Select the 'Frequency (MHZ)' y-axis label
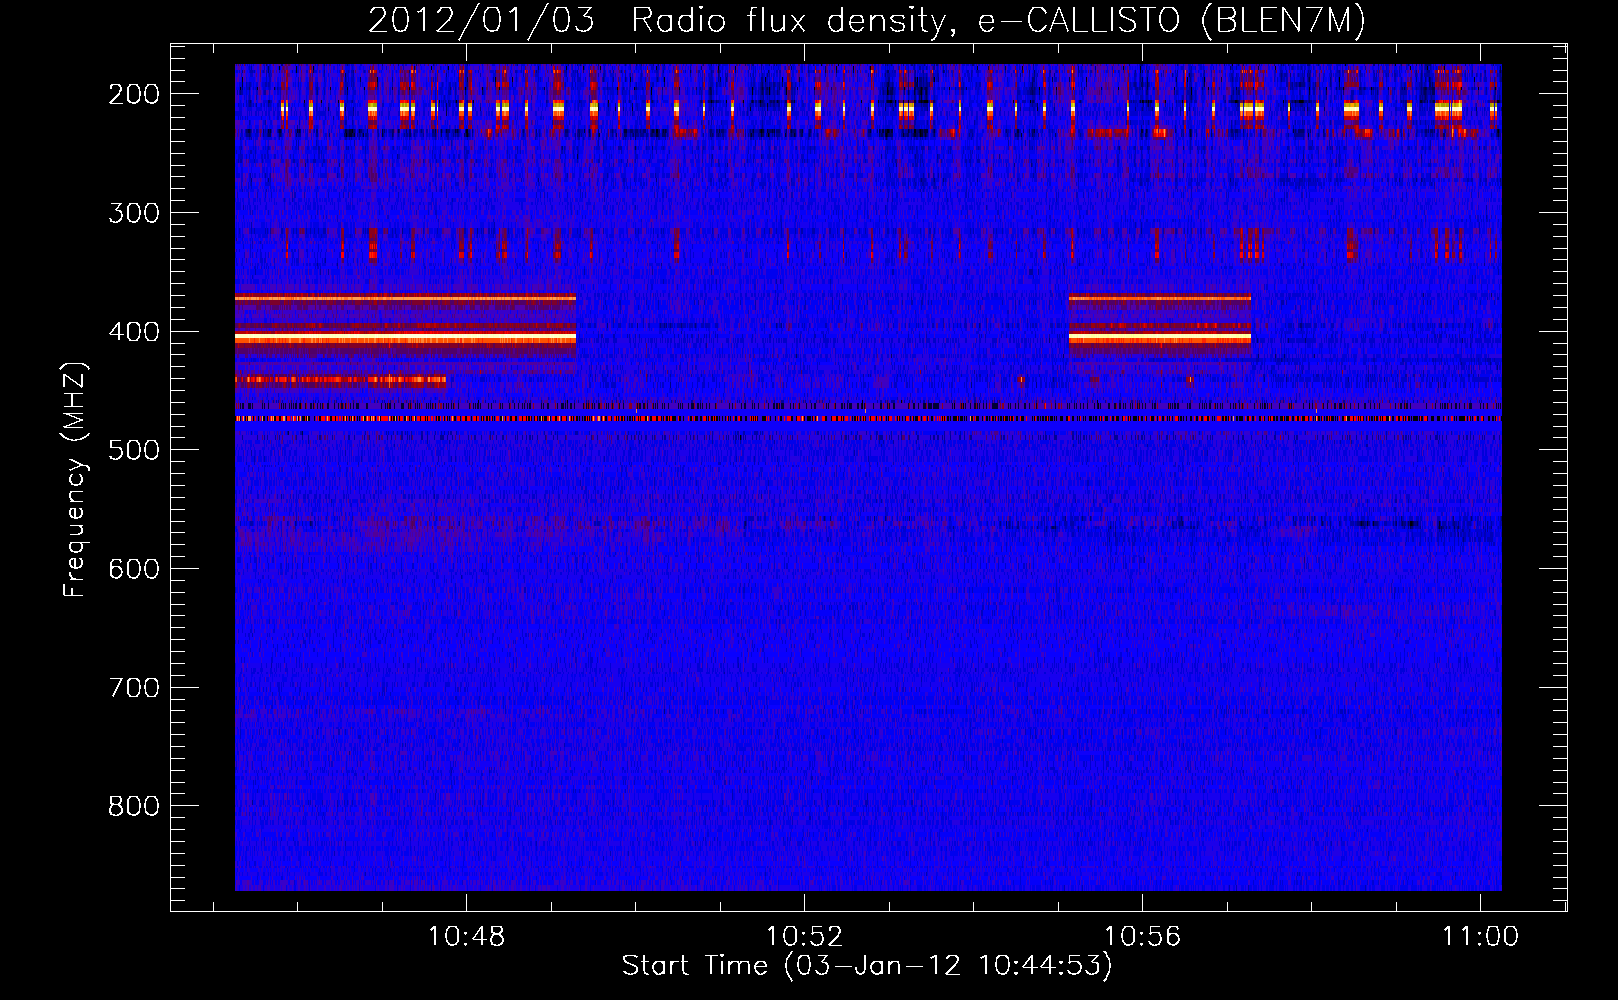This screenshot has width=1618, height=1000. coord(75,479)
